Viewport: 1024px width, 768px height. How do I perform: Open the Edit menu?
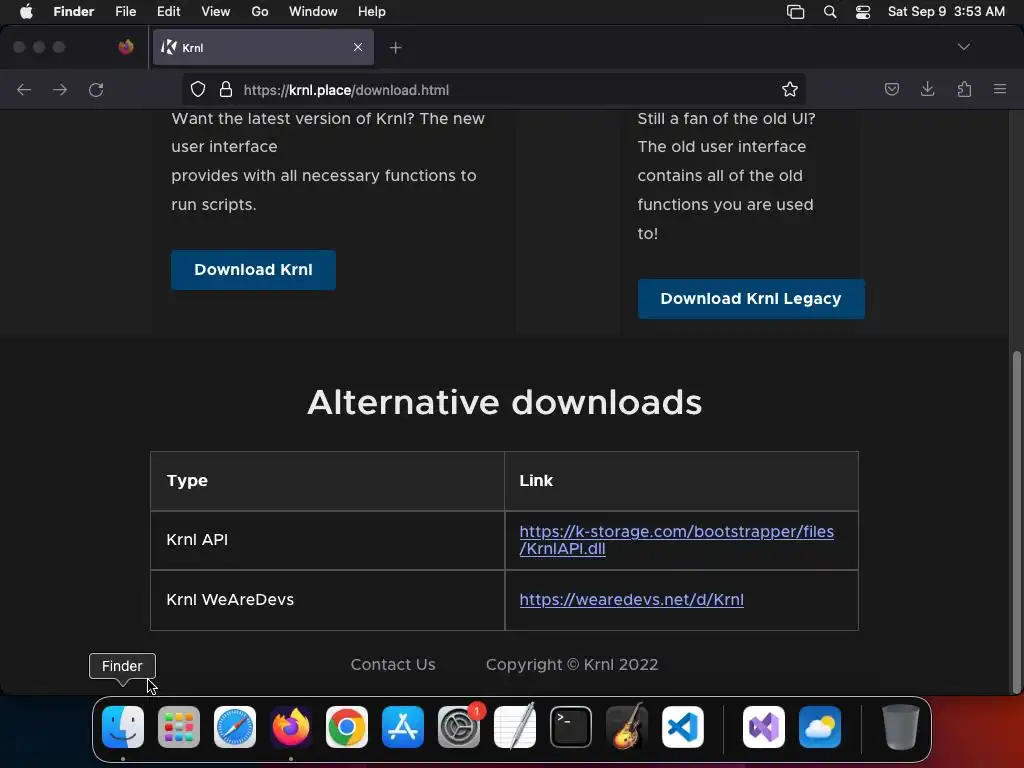[168, 12]
